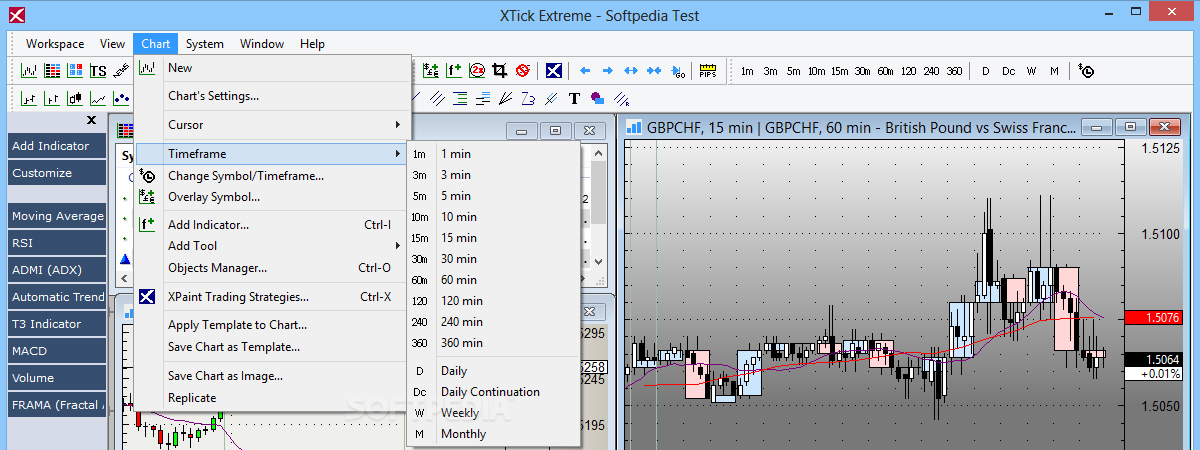1200x450 pixels.
Task: Select Daily Continuation in Timeframe submenu
Action: click(494, 392)
